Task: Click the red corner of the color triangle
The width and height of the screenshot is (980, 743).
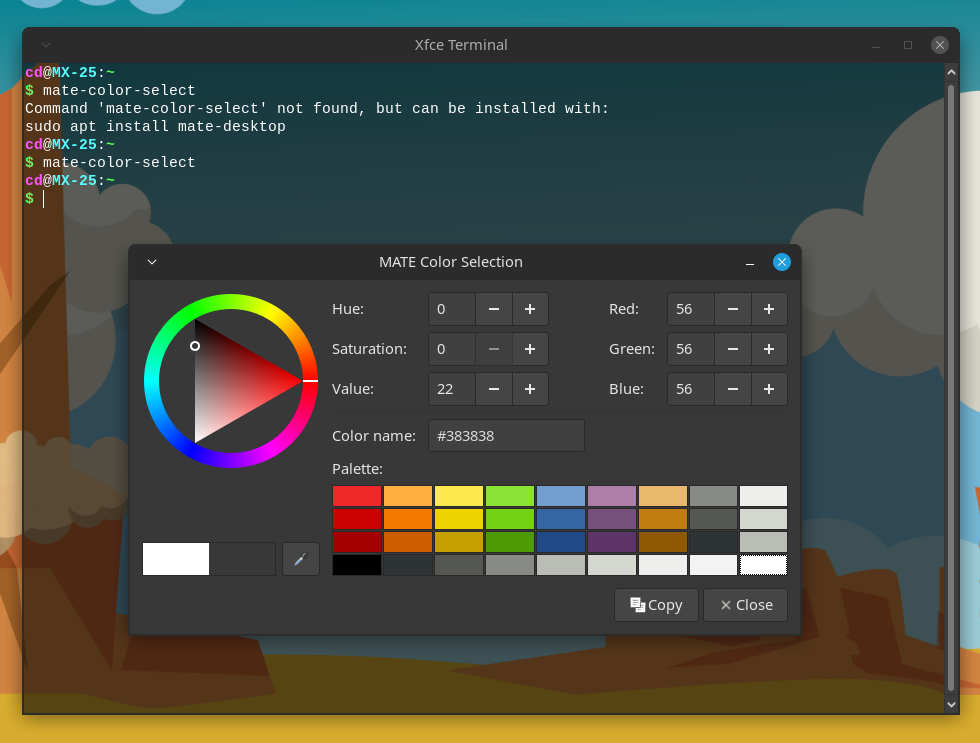Action: pyautogui.click(x=298, y=381)
